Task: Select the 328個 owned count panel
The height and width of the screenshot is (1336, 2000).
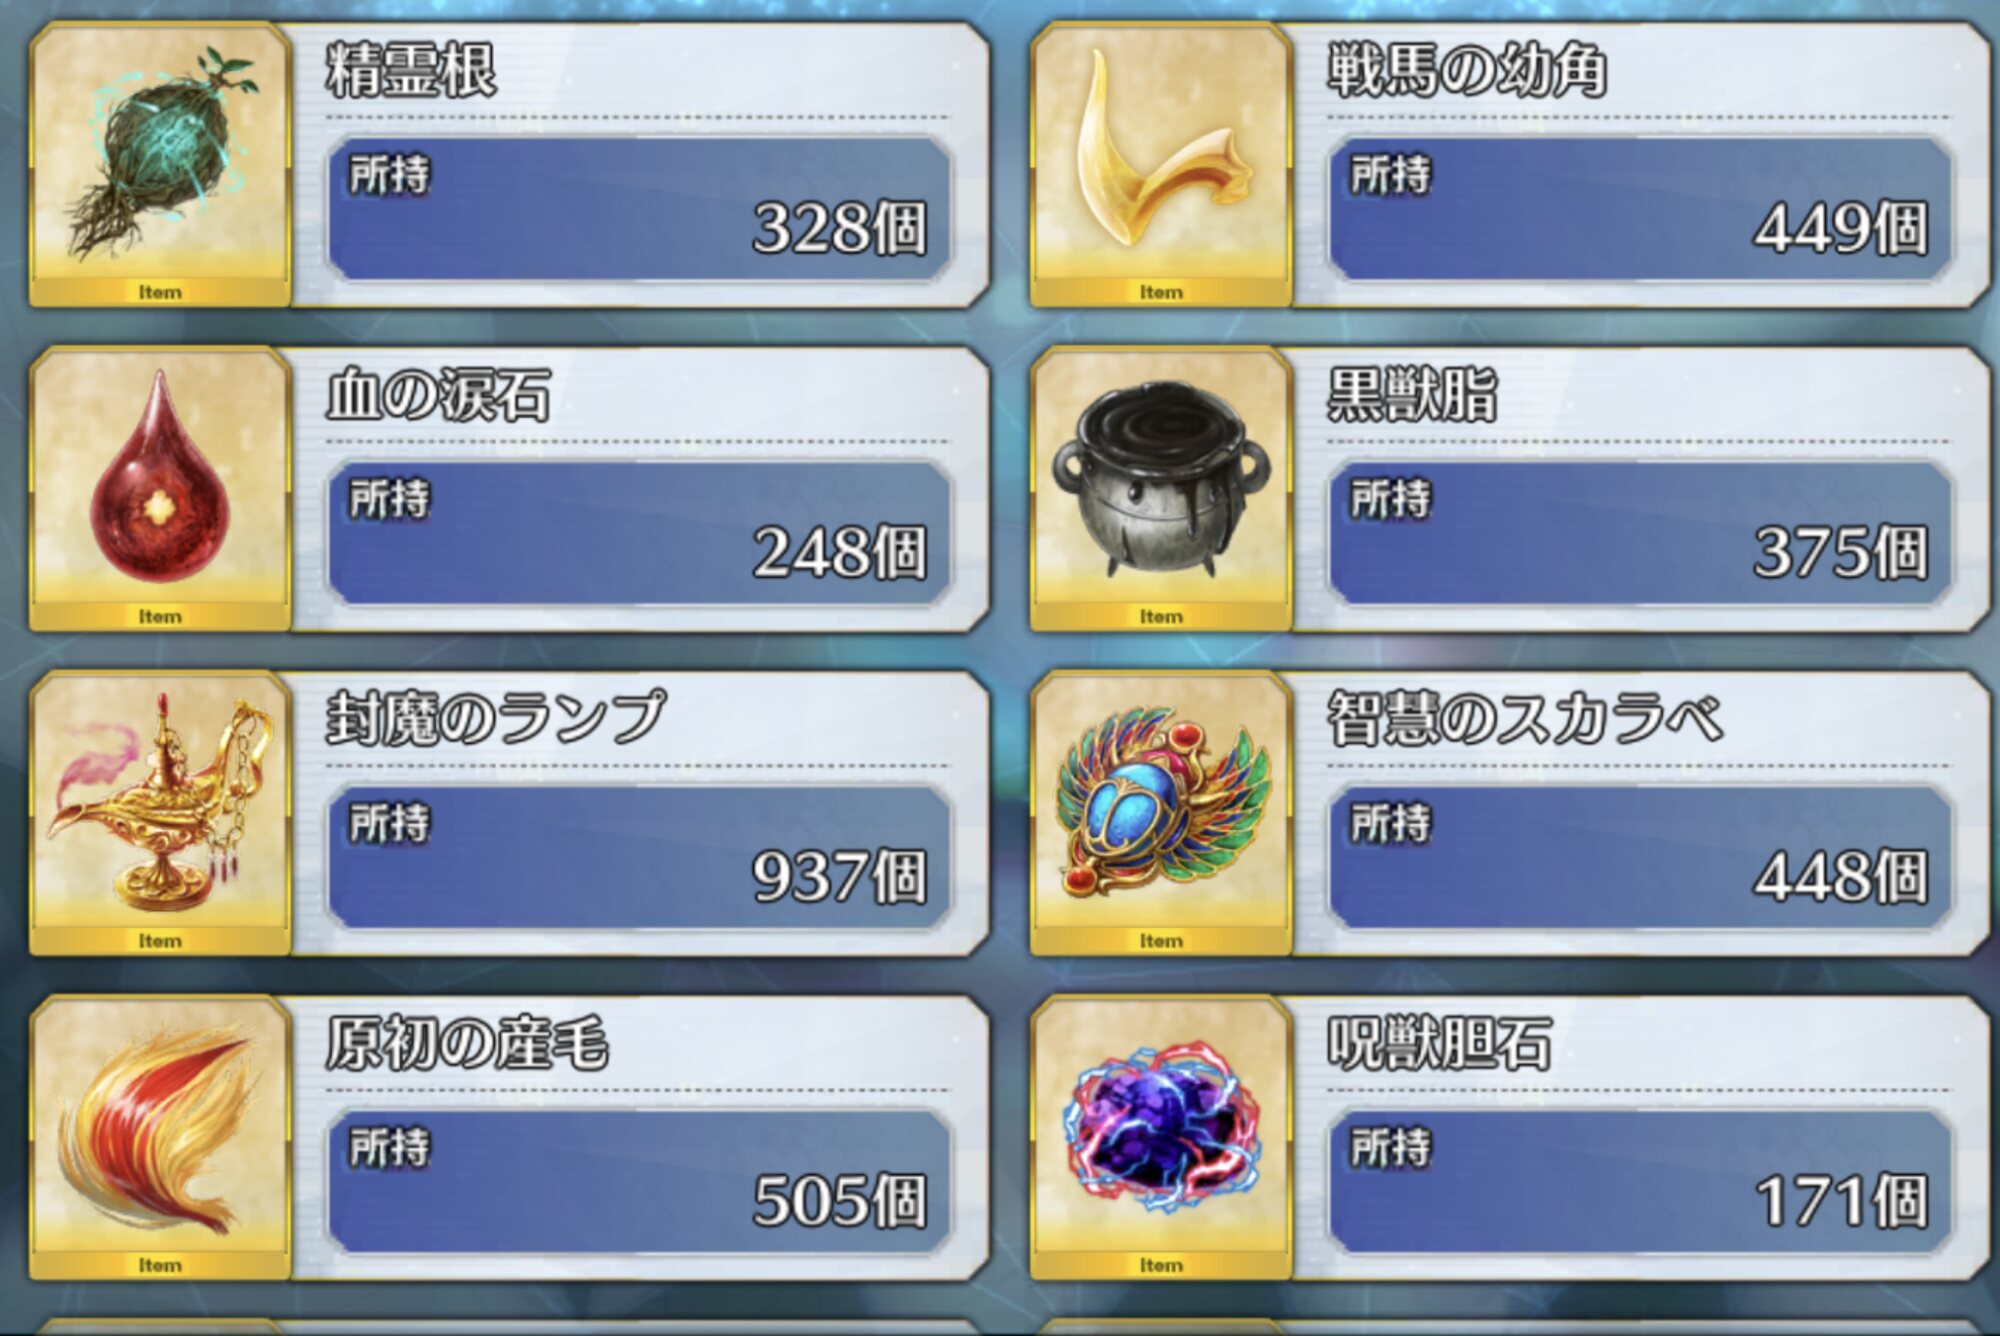Action: 639,208
